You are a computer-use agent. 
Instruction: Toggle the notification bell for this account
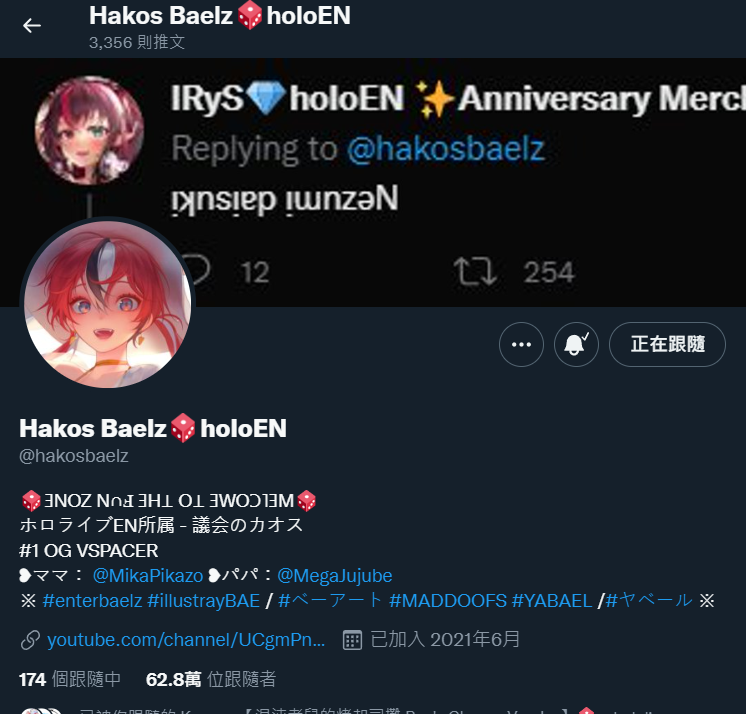576,344
